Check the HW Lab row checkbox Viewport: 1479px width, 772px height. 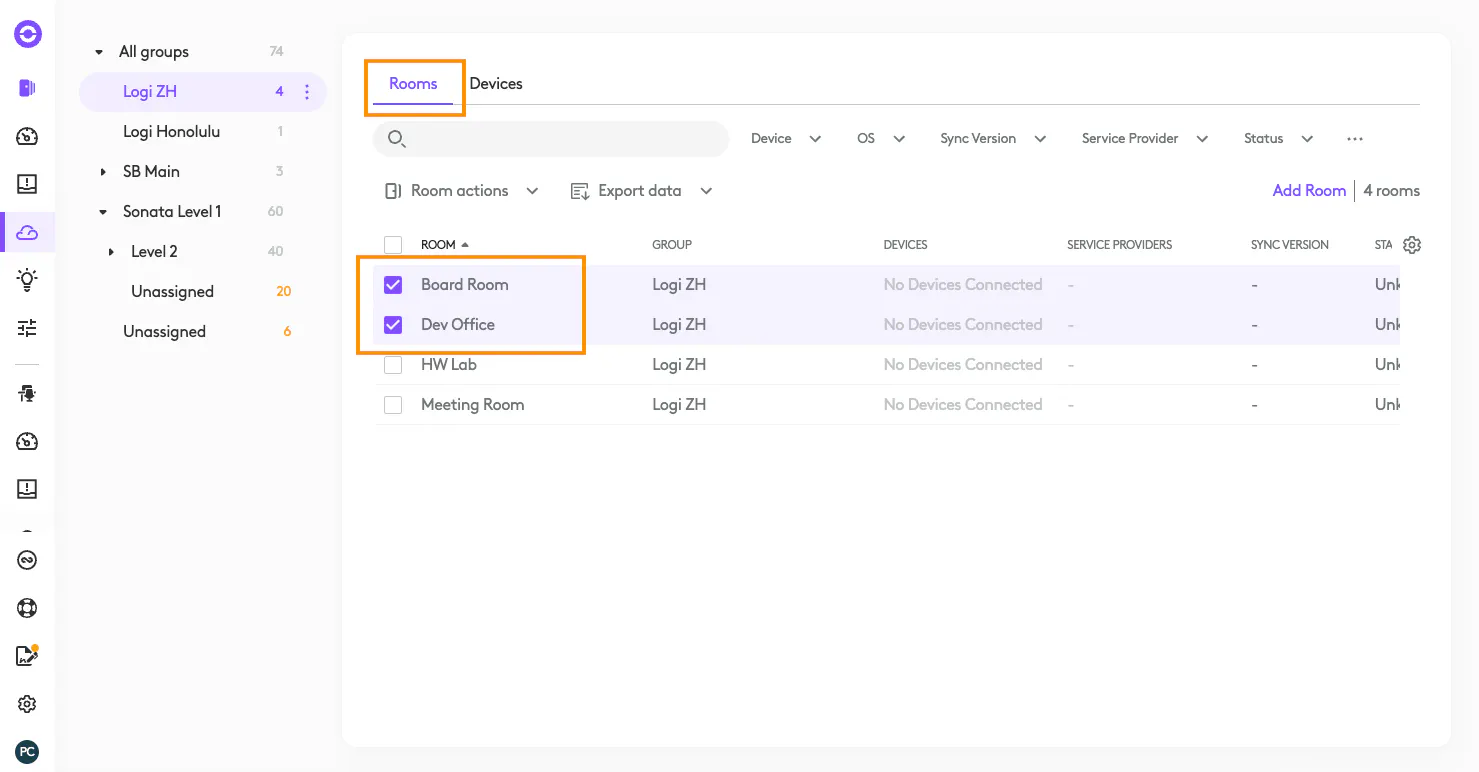[x=393, y=365]
